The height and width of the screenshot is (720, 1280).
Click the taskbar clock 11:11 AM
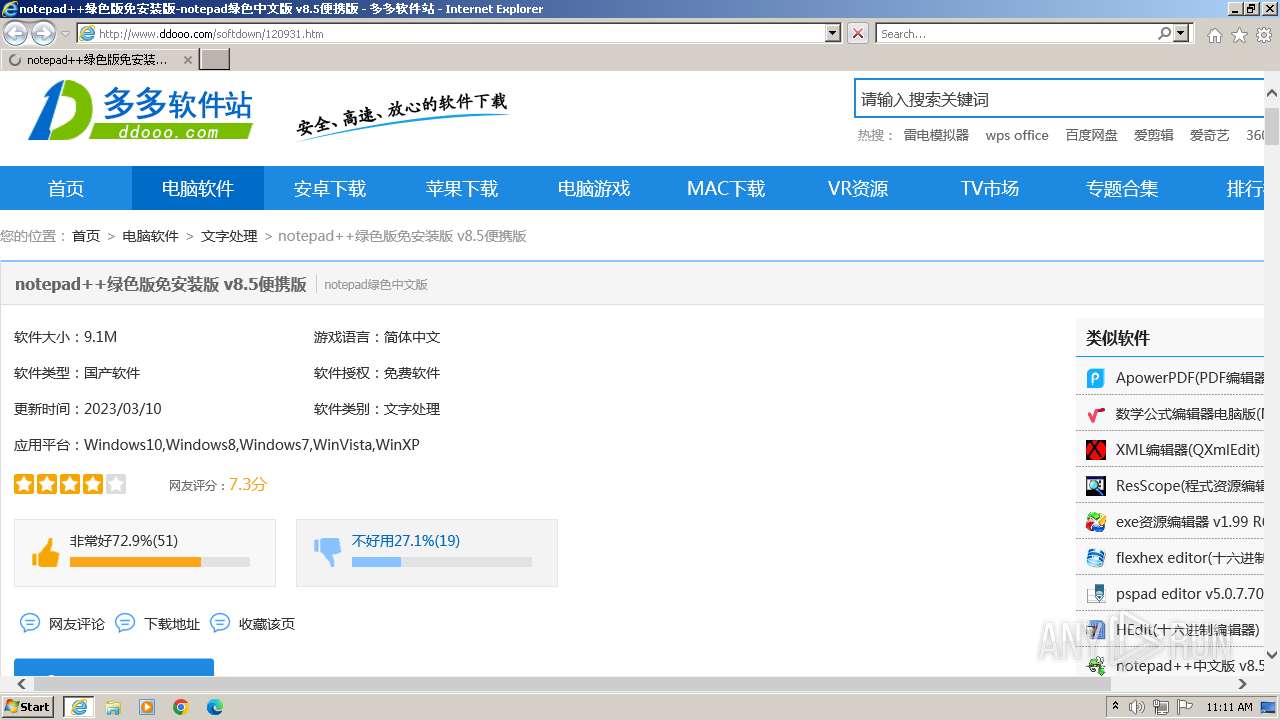tap(1229, 707)
